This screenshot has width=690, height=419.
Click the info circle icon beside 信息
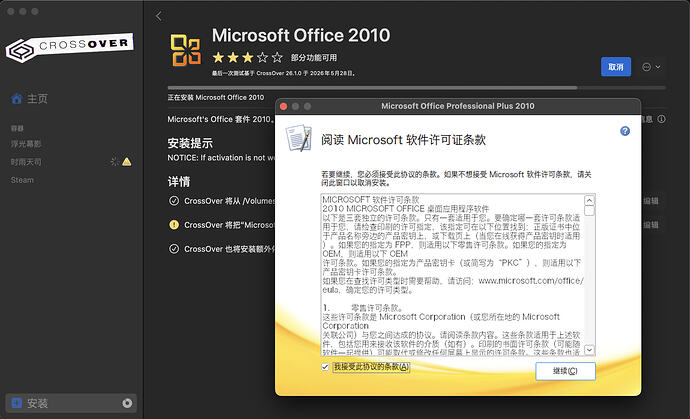[661, 119]
